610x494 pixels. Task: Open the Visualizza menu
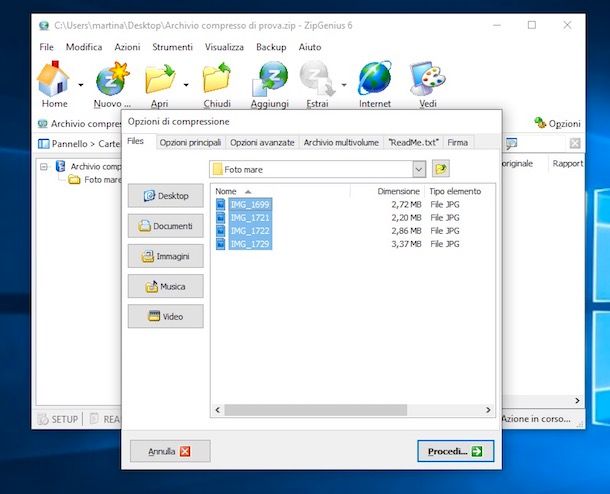(x=224, y=47)
